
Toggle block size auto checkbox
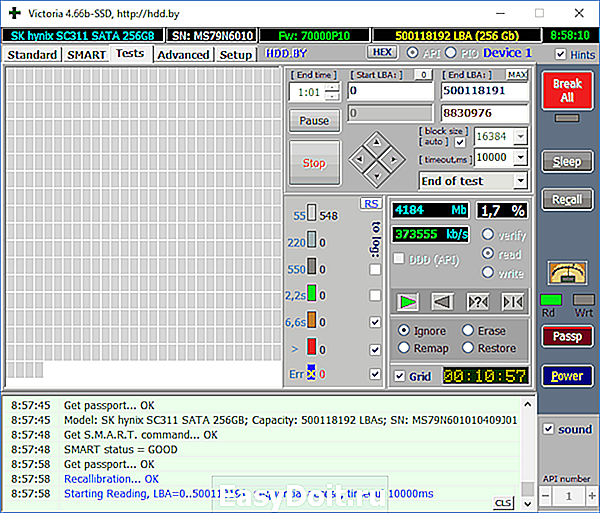point(460,143)
